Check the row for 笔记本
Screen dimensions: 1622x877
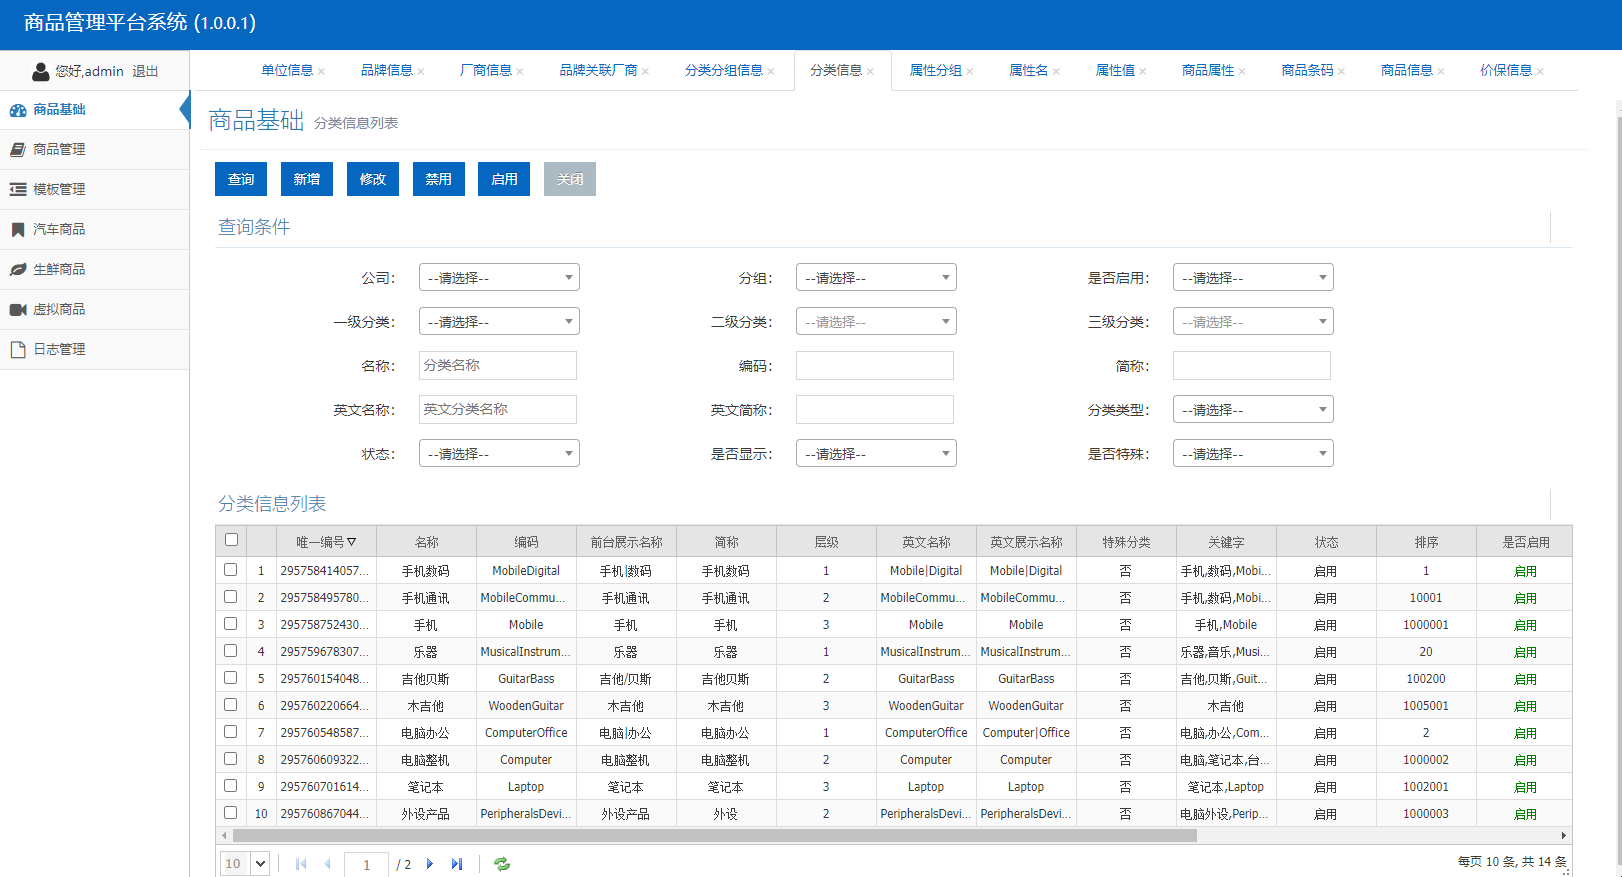click(231, 786)
